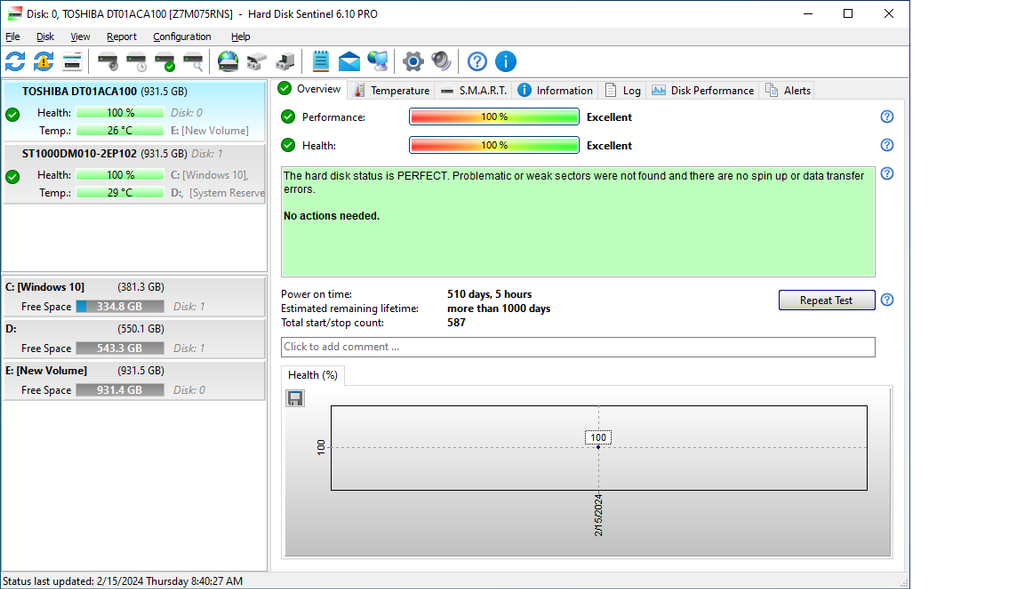
Task: Click disk icon with magnifying glass
Action: pyautogui.click(x=194, y=62)
